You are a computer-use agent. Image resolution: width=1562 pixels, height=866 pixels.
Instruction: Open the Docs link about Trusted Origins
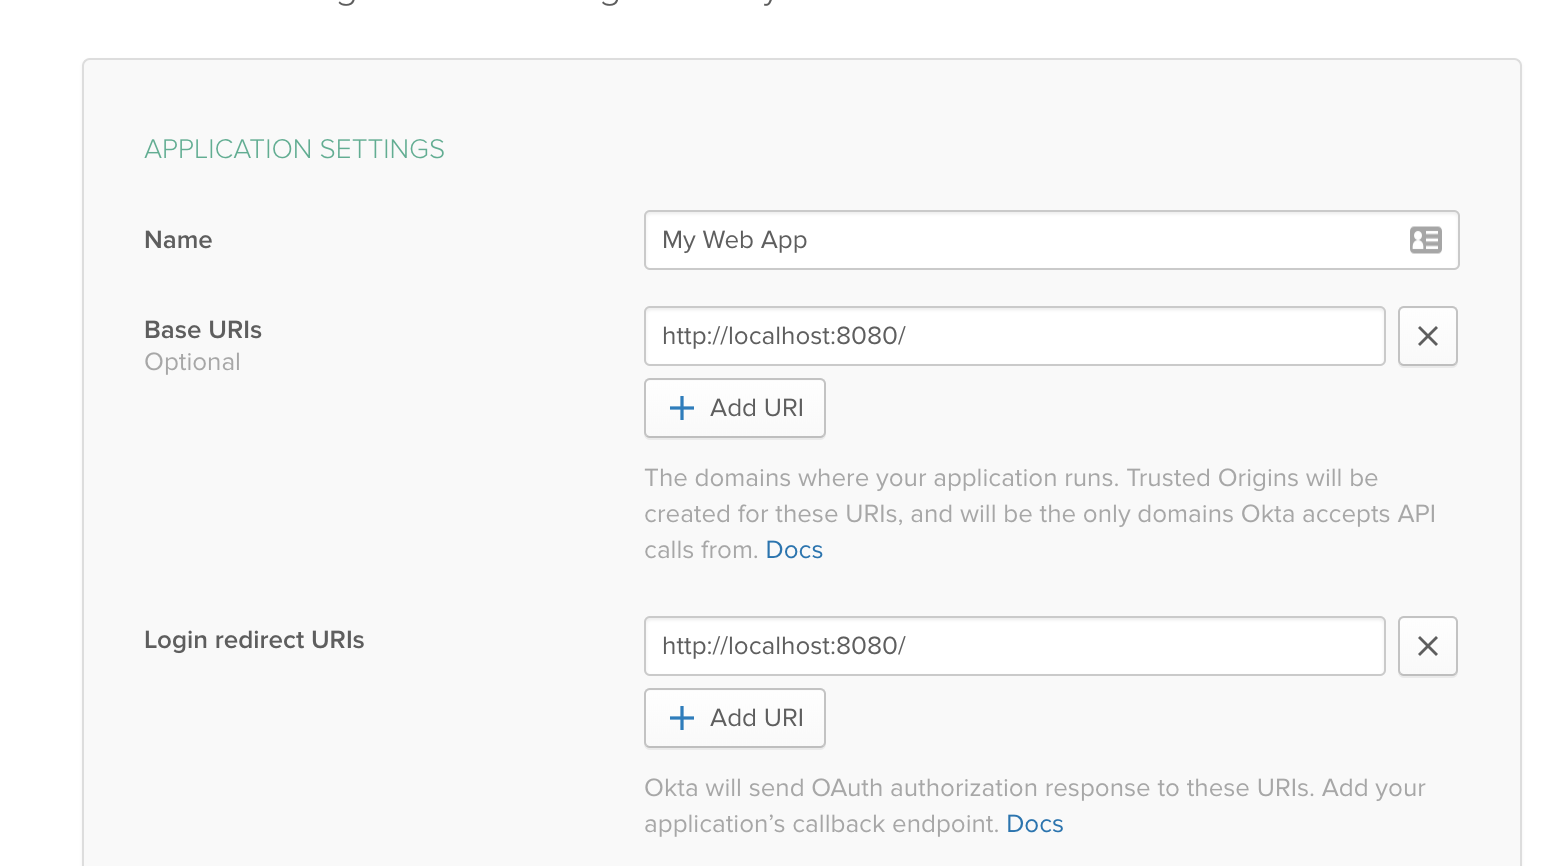pyautogui.click(x=794, y=550)
